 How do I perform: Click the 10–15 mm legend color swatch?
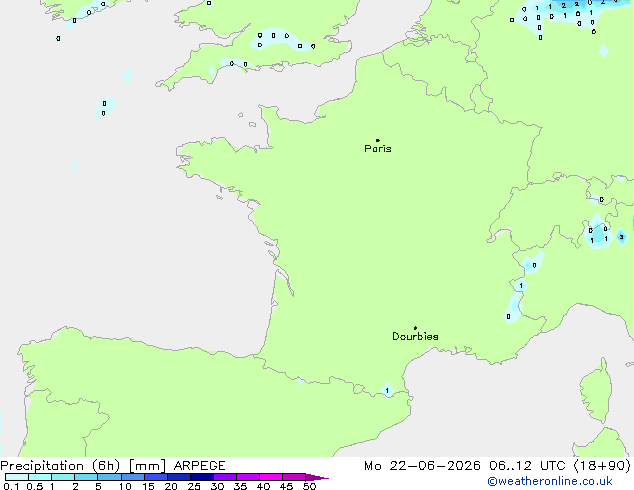pos(133,477)
